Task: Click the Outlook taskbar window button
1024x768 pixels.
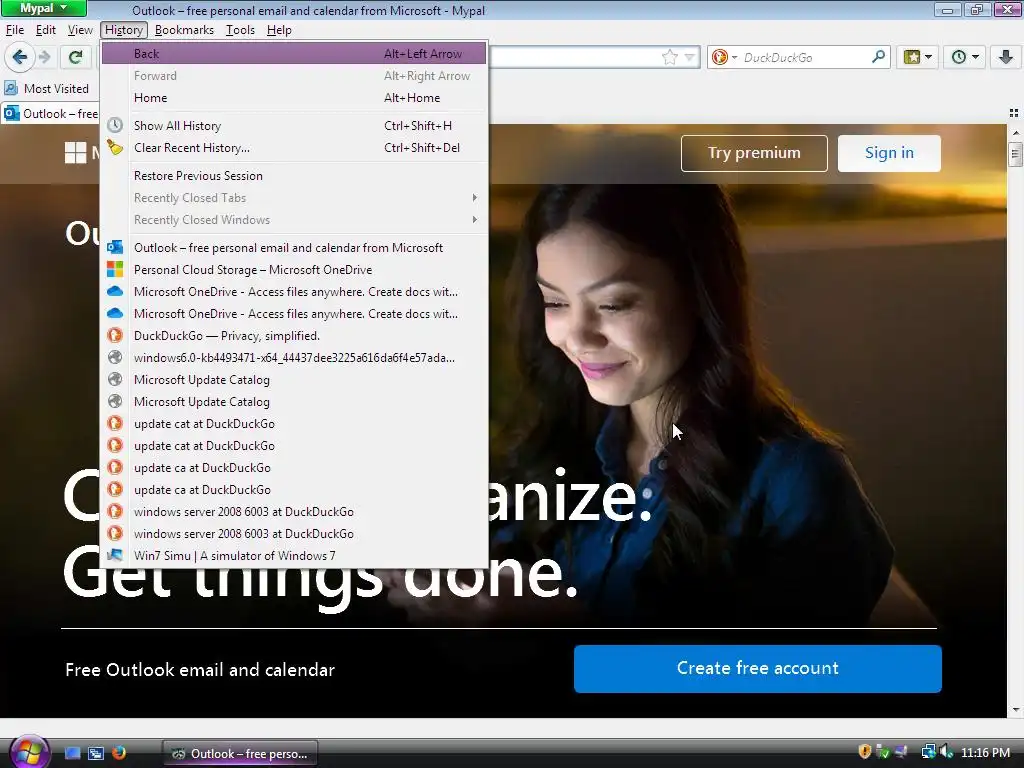Action: click(x=240, y=754)
